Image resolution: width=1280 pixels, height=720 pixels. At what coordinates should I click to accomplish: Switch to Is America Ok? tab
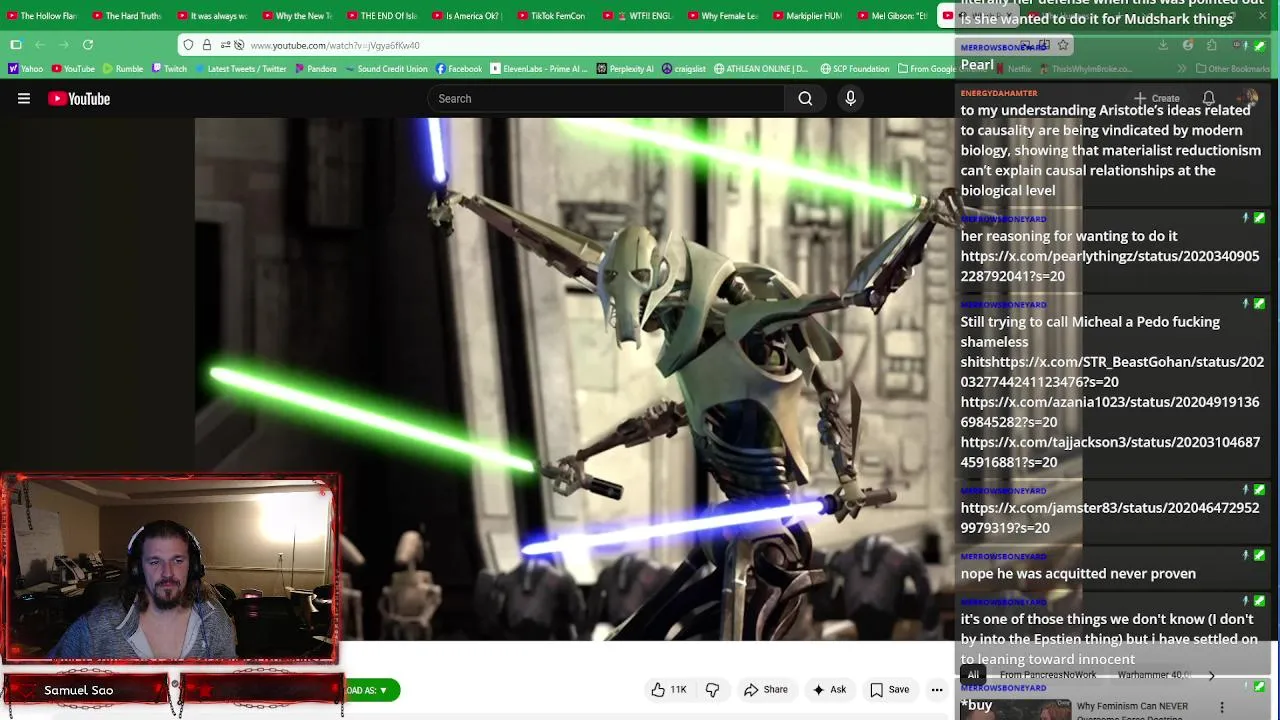(x=467, y=16)
